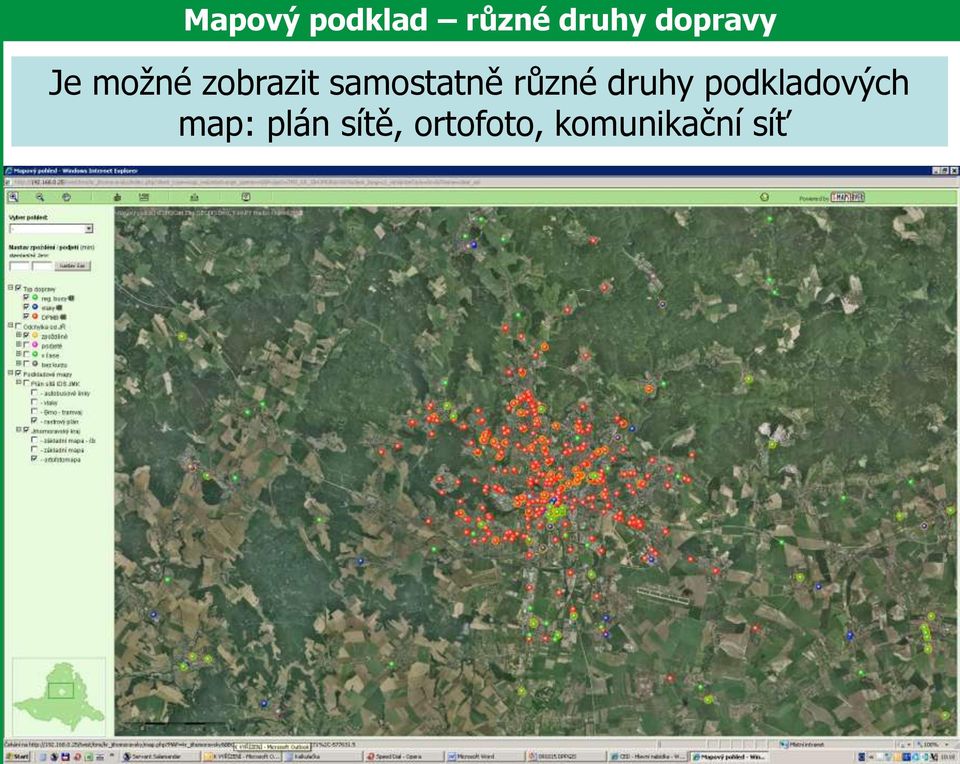Toggle the Typ dopravy checkbox
The height and width of the screenshot is (764, 960).
(18, 287)
